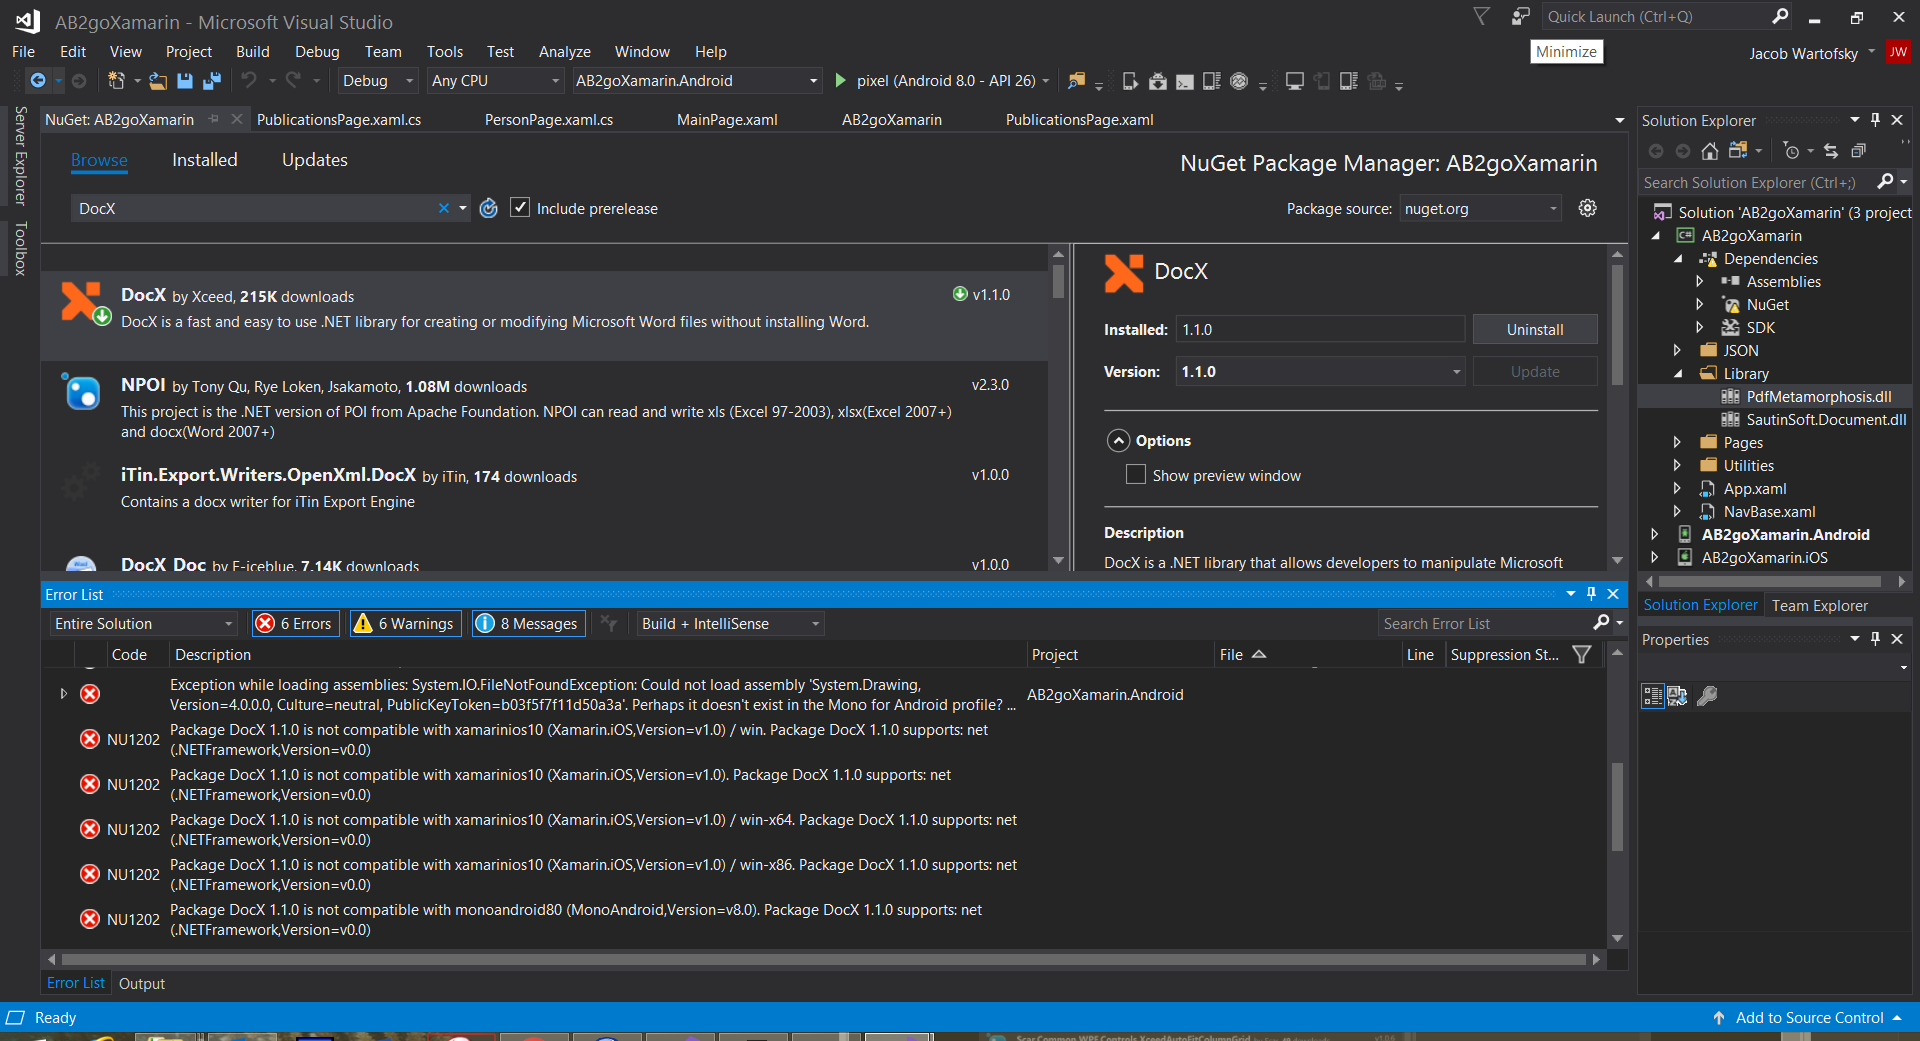
Task: Select the NPOI package in results
Action: (544, 407)
